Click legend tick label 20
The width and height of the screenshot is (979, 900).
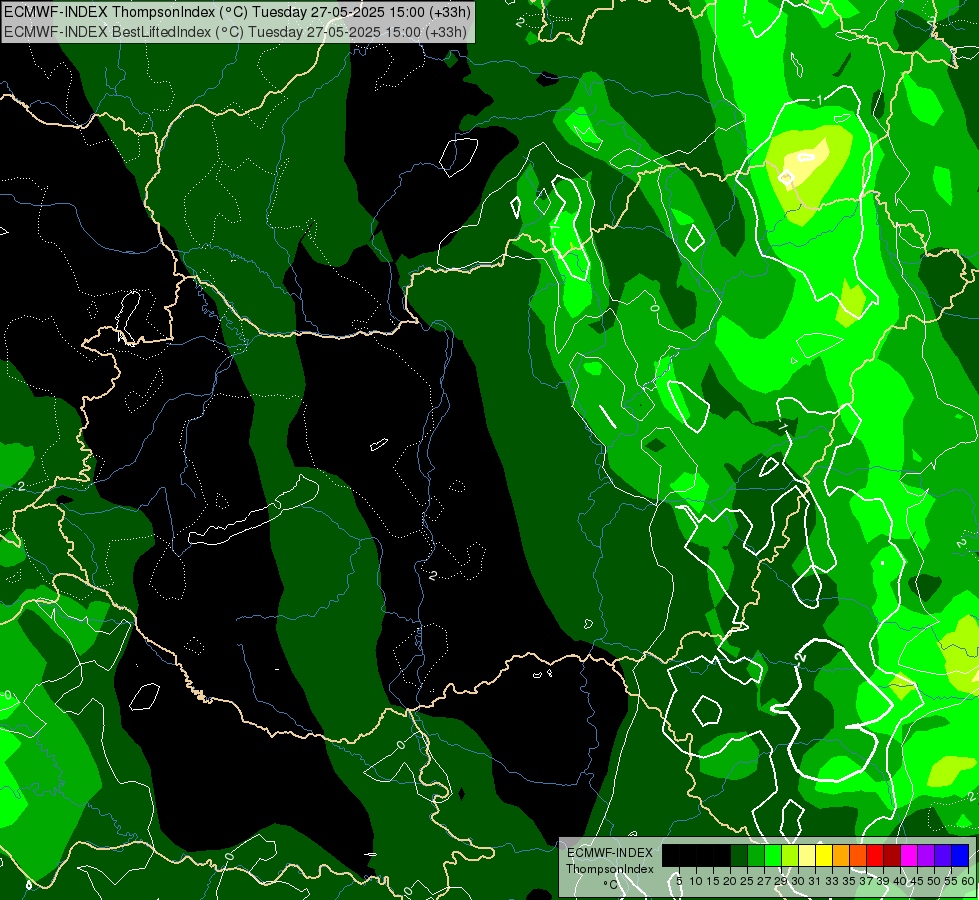click(x=730, y=881)
